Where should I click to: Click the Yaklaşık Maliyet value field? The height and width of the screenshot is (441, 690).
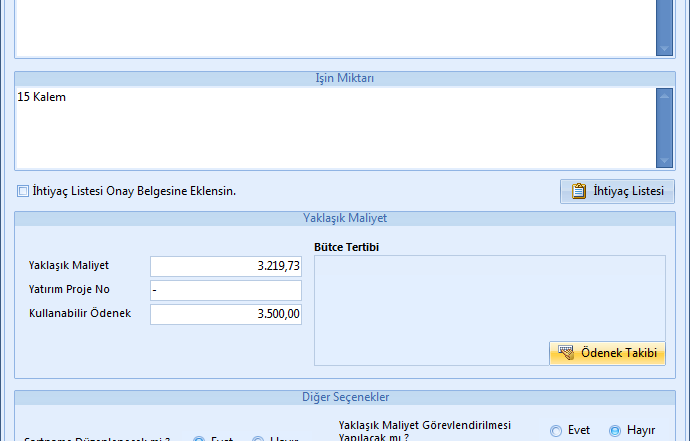coord(225,266)
